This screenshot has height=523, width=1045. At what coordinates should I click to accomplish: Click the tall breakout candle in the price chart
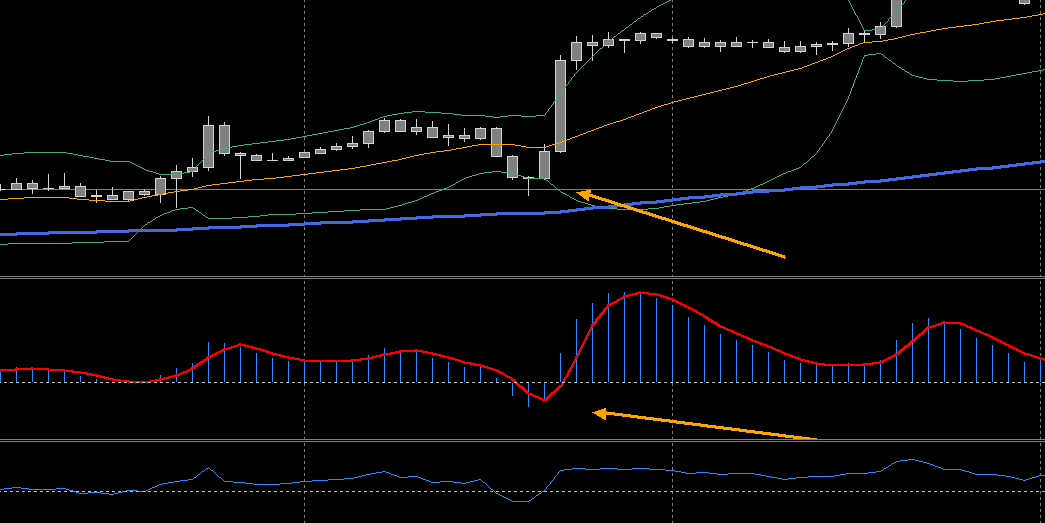pyautogui.click(x=560, y=106)
